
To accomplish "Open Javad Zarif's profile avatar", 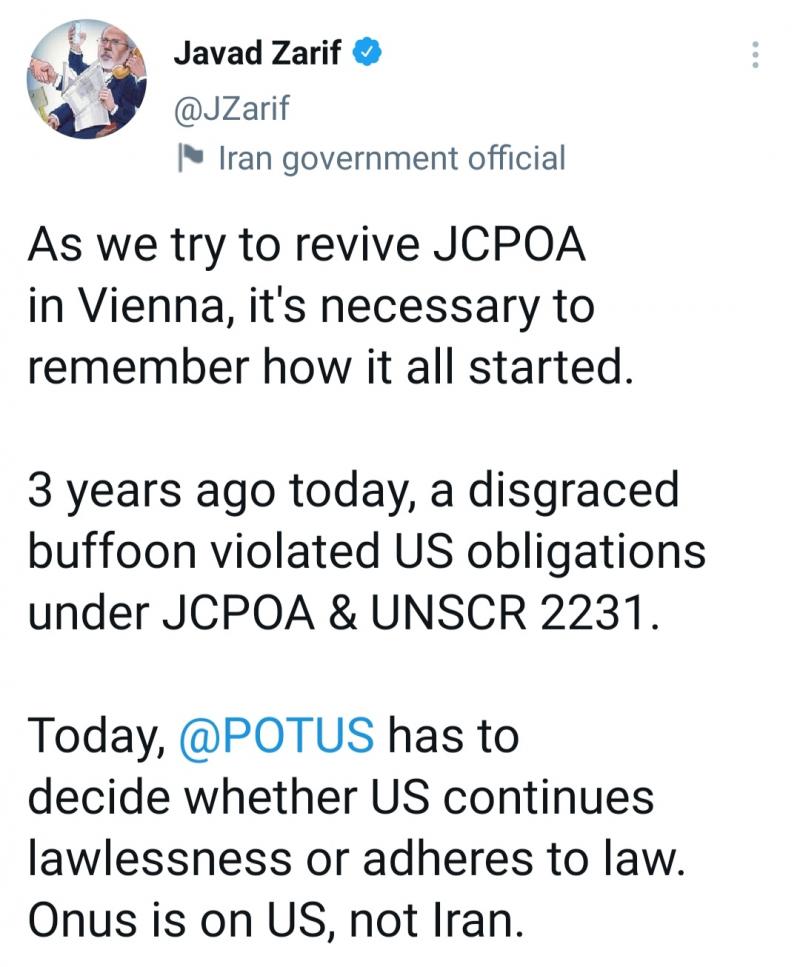I will 87,78.
